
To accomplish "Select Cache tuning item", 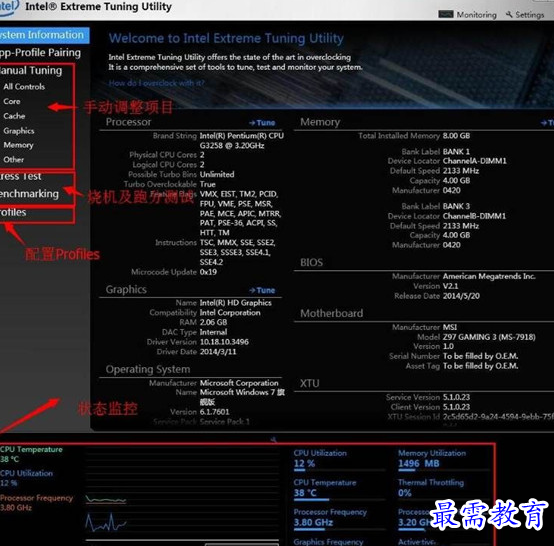I will click(x=14, y=116).
